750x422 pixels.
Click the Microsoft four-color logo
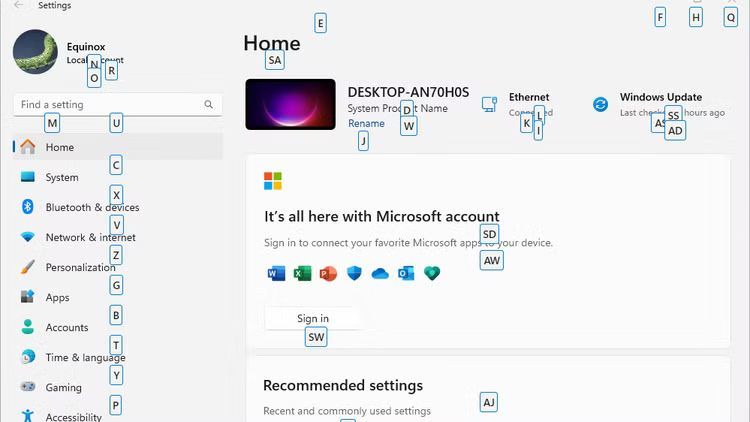tap(273, 181)
